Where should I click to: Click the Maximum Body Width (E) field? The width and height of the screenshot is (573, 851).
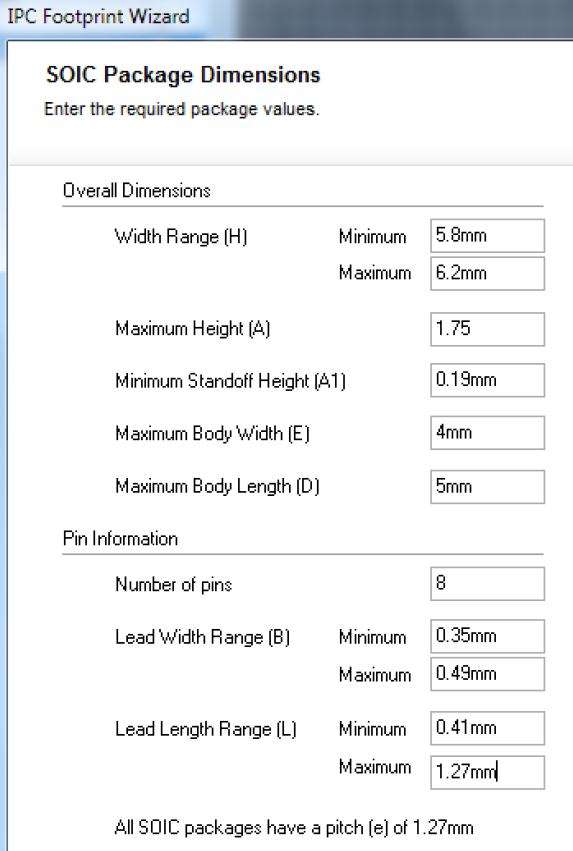coord(487,433)
